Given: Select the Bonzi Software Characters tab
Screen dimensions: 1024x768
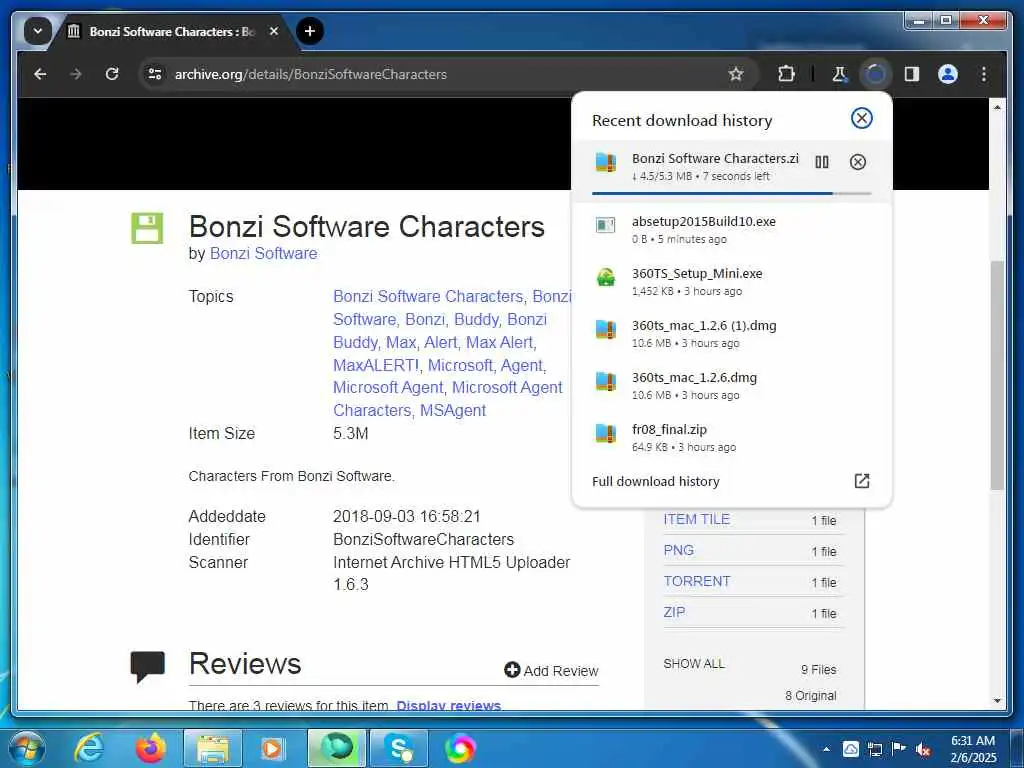Looking at the screenshot, I should coord(172,31).
